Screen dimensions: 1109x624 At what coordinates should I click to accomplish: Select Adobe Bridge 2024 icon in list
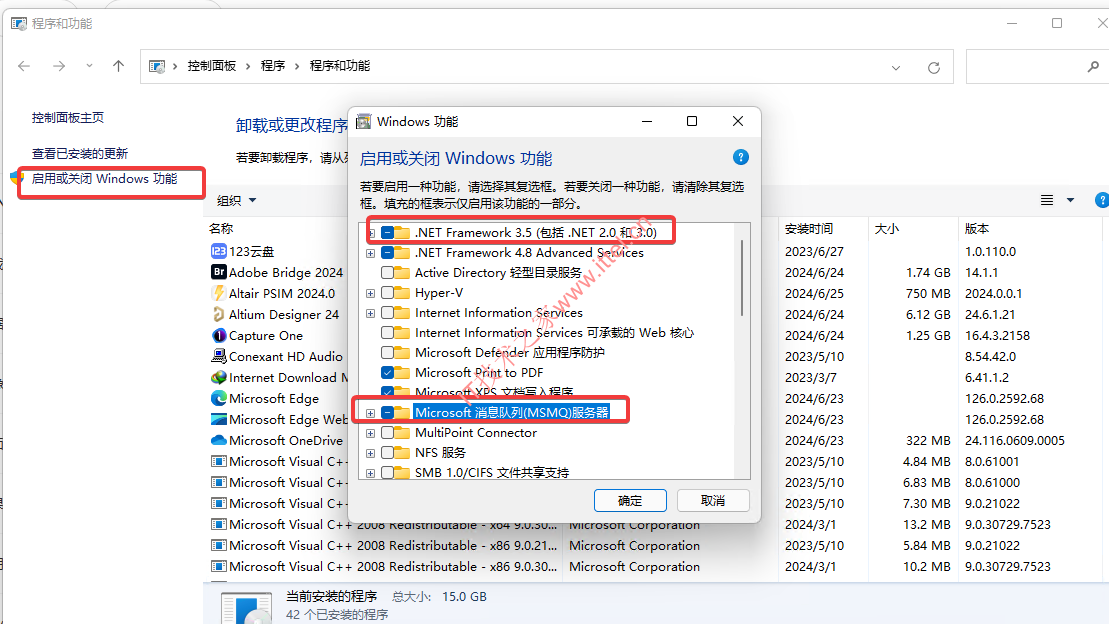219,272
